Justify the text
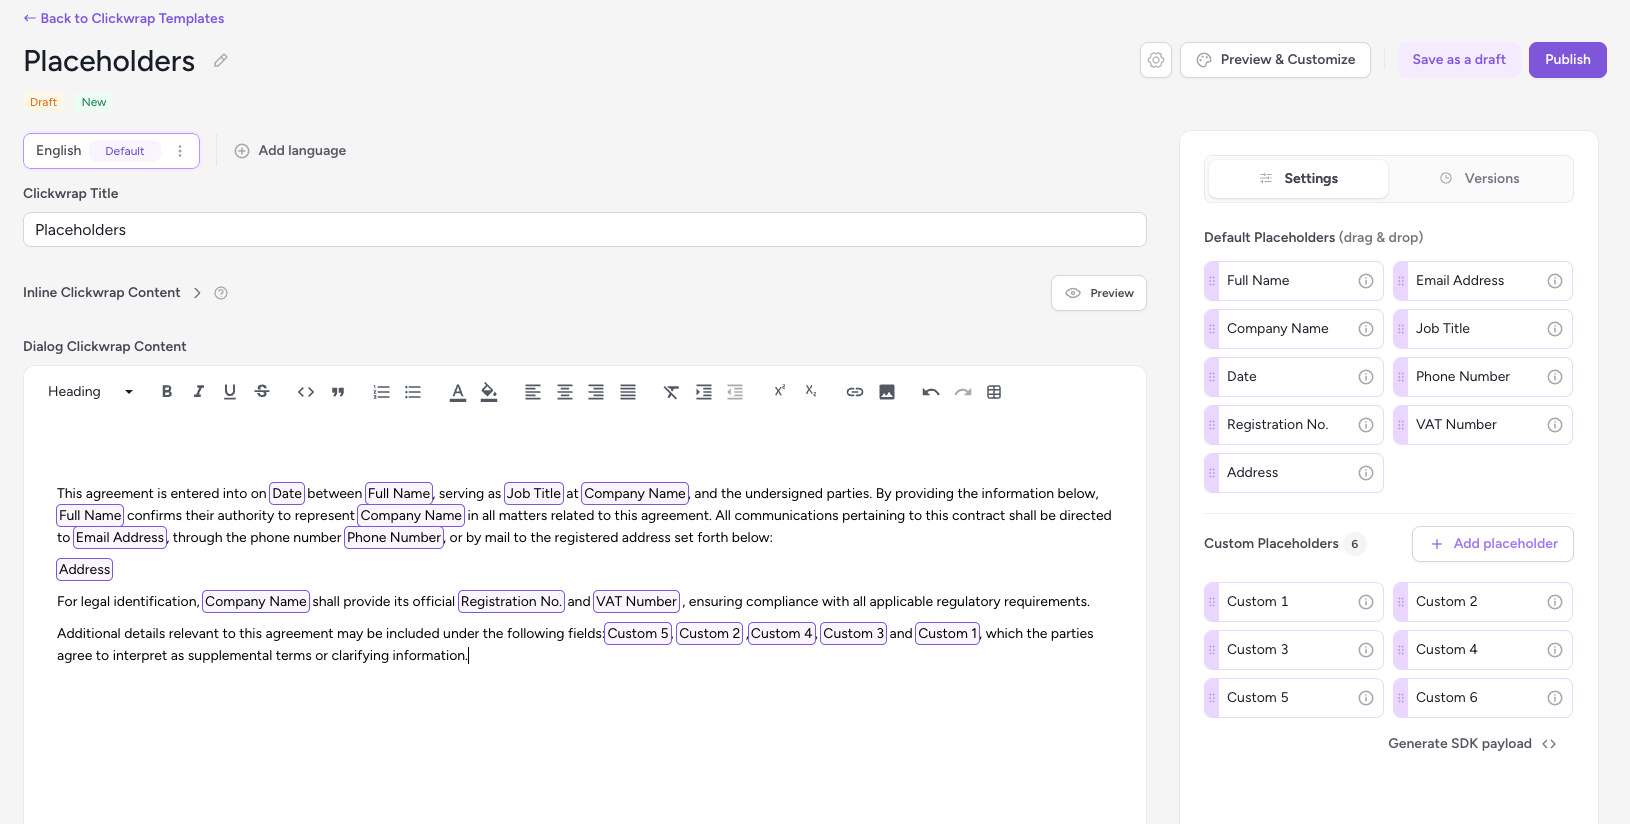This screenshot has height=824, width=1630. pyautogui.click(x=628, y=392)
